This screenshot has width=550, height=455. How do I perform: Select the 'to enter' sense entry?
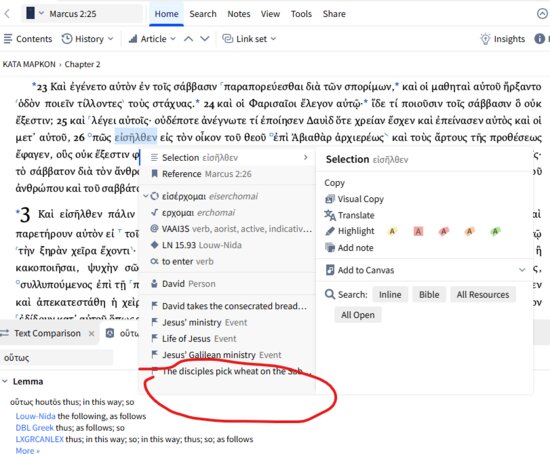tap(182, 261)
